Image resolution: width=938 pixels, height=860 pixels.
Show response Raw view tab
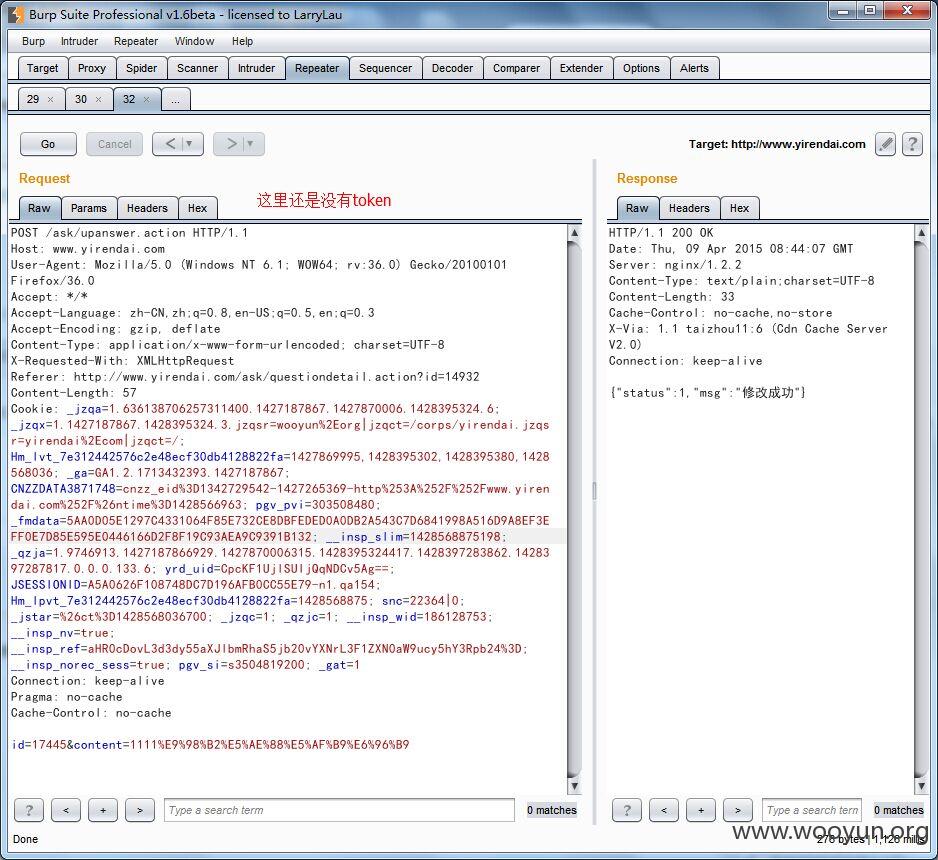(x=637, y=208)
